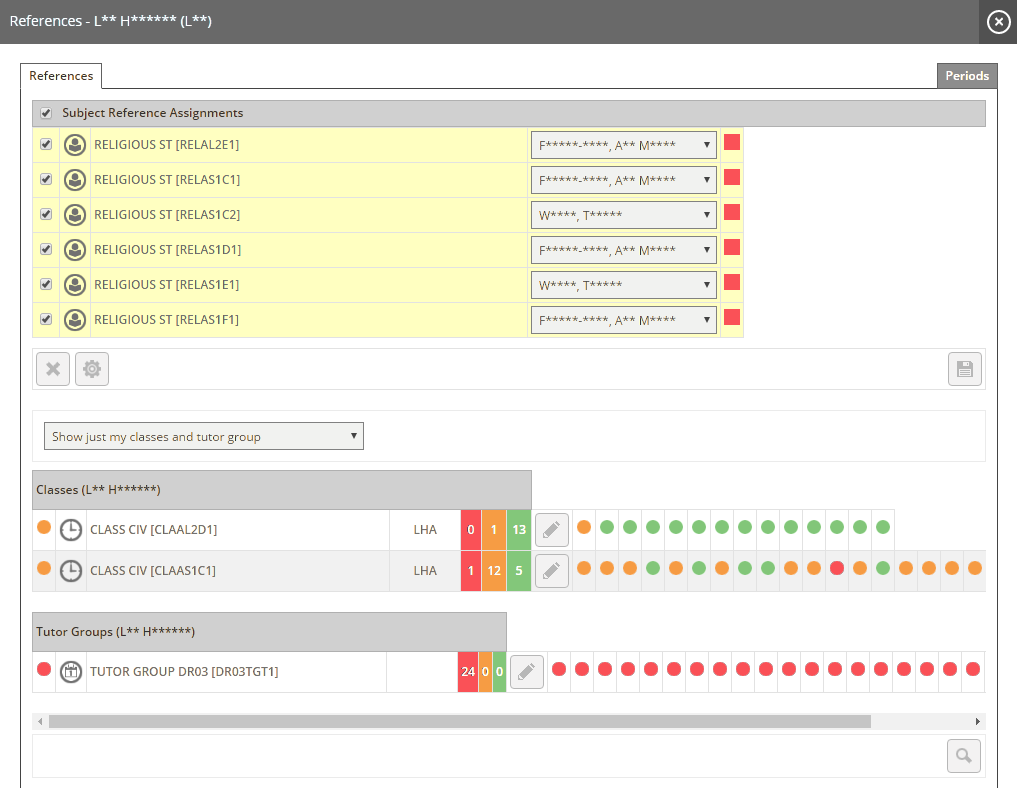Switch to the Periods tab
The image size is (1017, 788).
point(966,76)
